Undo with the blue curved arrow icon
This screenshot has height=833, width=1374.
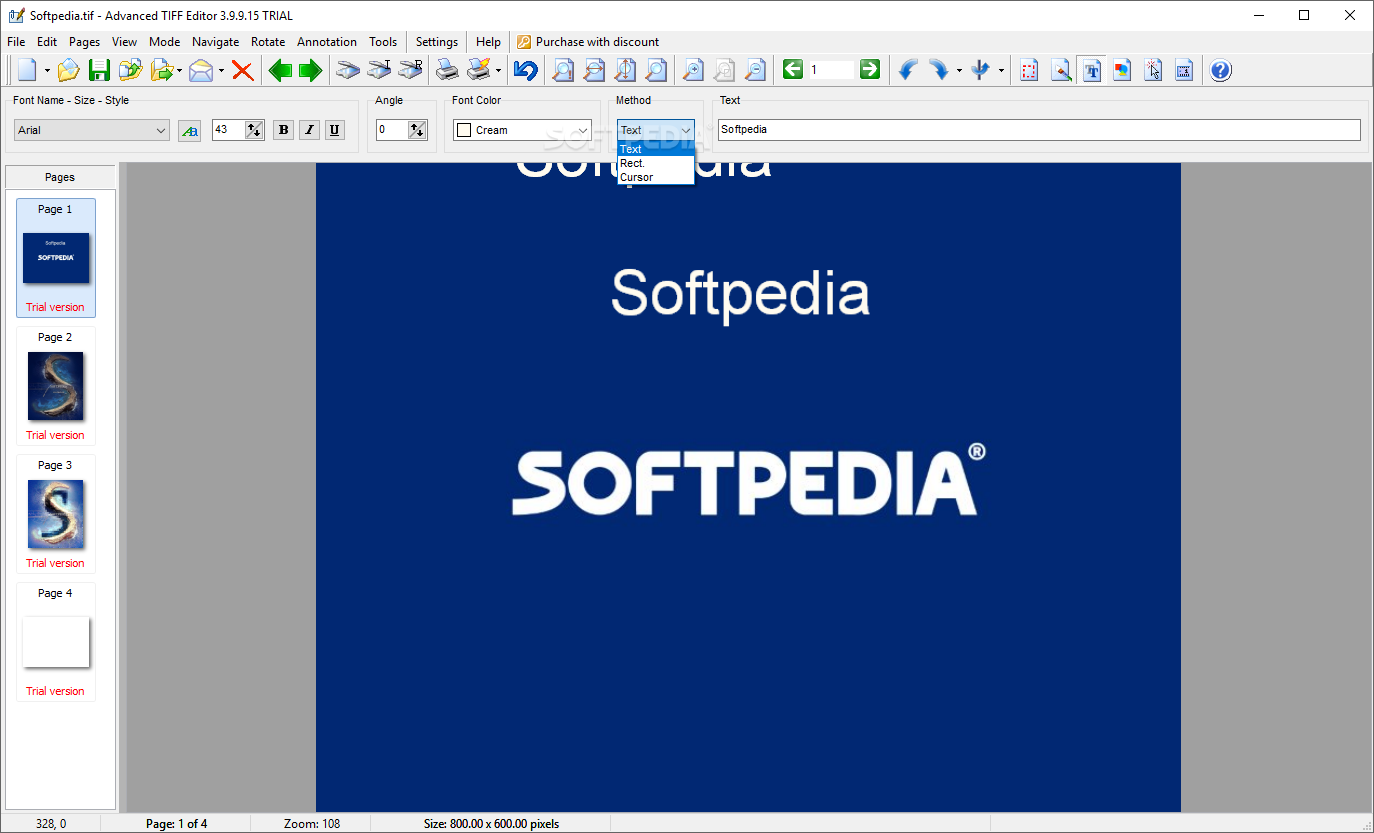[x=526, y=70]
